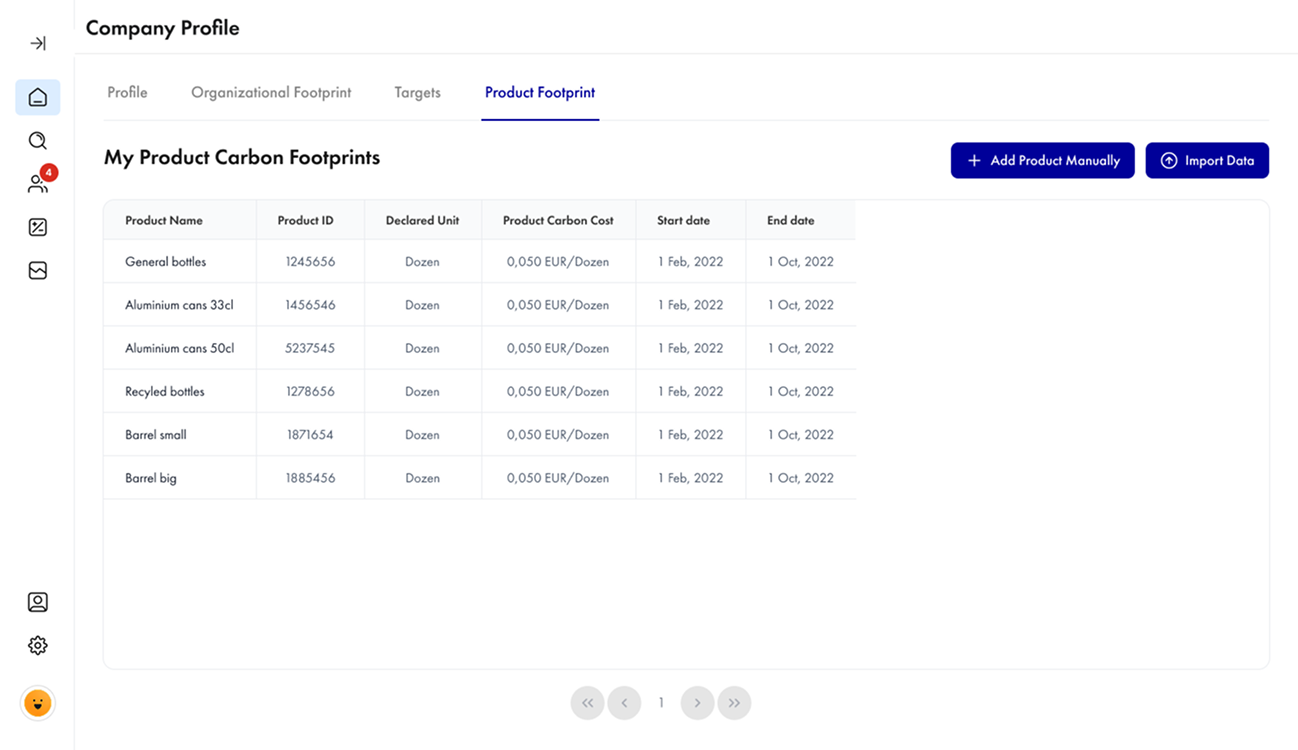Click the Product Carbon Cost column header
Screen dimensions: 1298x750
click(558, 220)
